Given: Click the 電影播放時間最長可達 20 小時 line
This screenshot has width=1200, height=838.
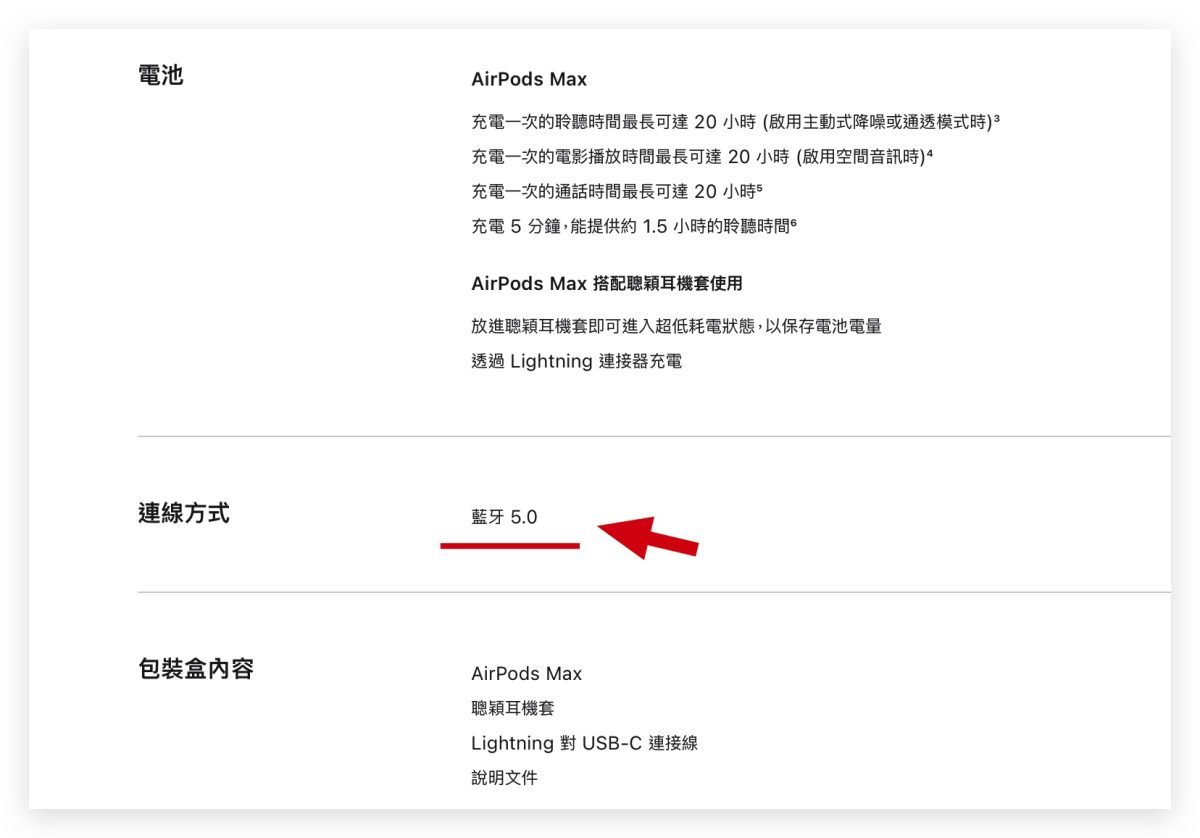Looking at the screenshot, I should click(700, 157).
